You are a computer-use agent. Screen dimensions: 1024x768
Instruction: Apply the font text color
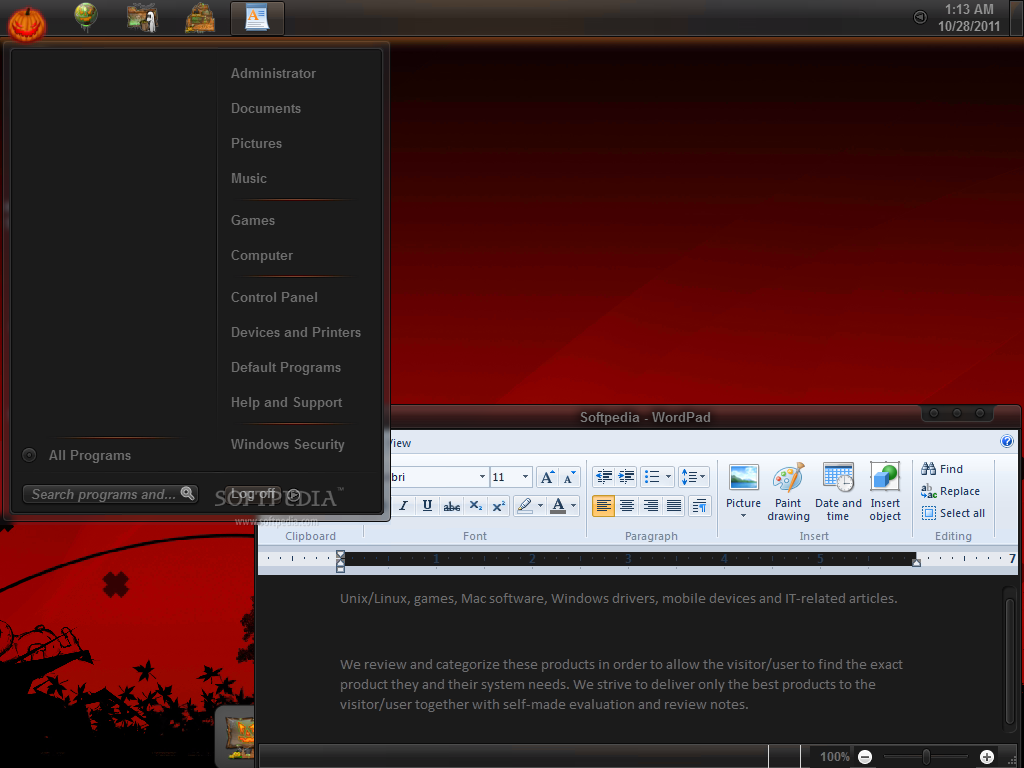click(558, 505)
